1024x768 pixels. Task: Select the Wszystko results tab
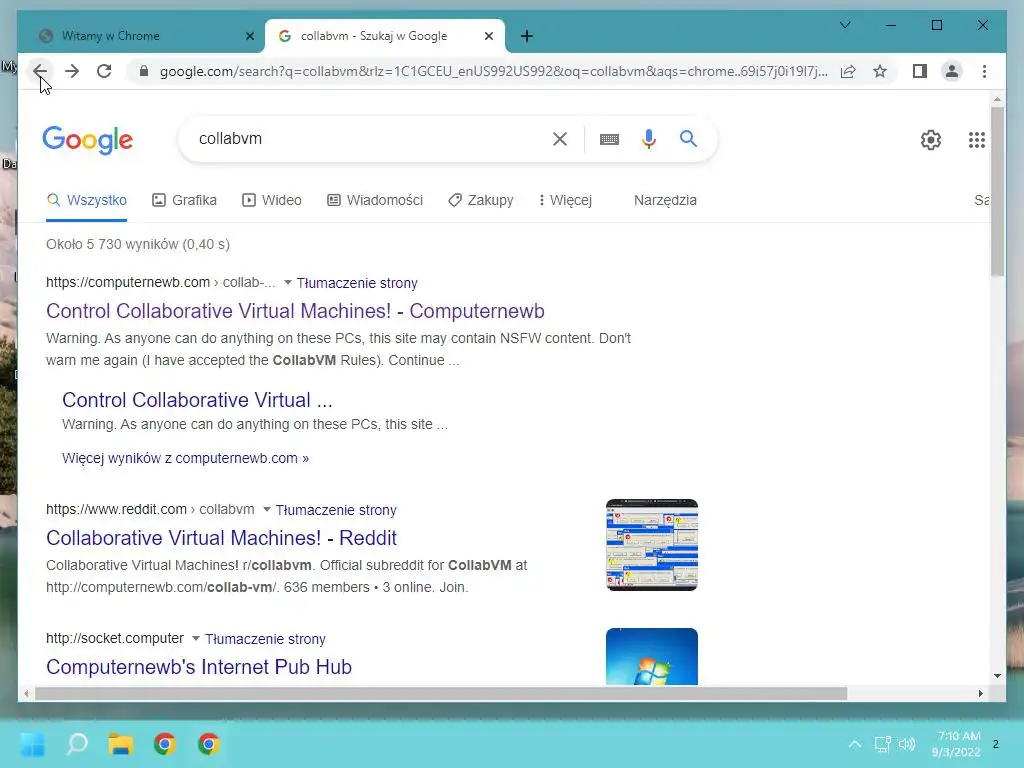point(87,200)
